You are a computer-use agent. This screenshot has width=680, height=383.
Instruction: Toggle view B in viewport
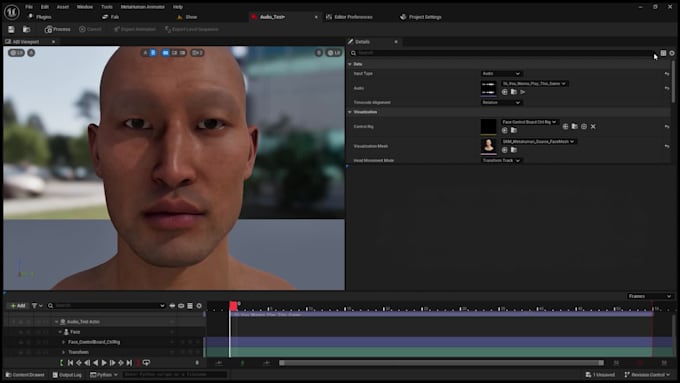(153, 52)
